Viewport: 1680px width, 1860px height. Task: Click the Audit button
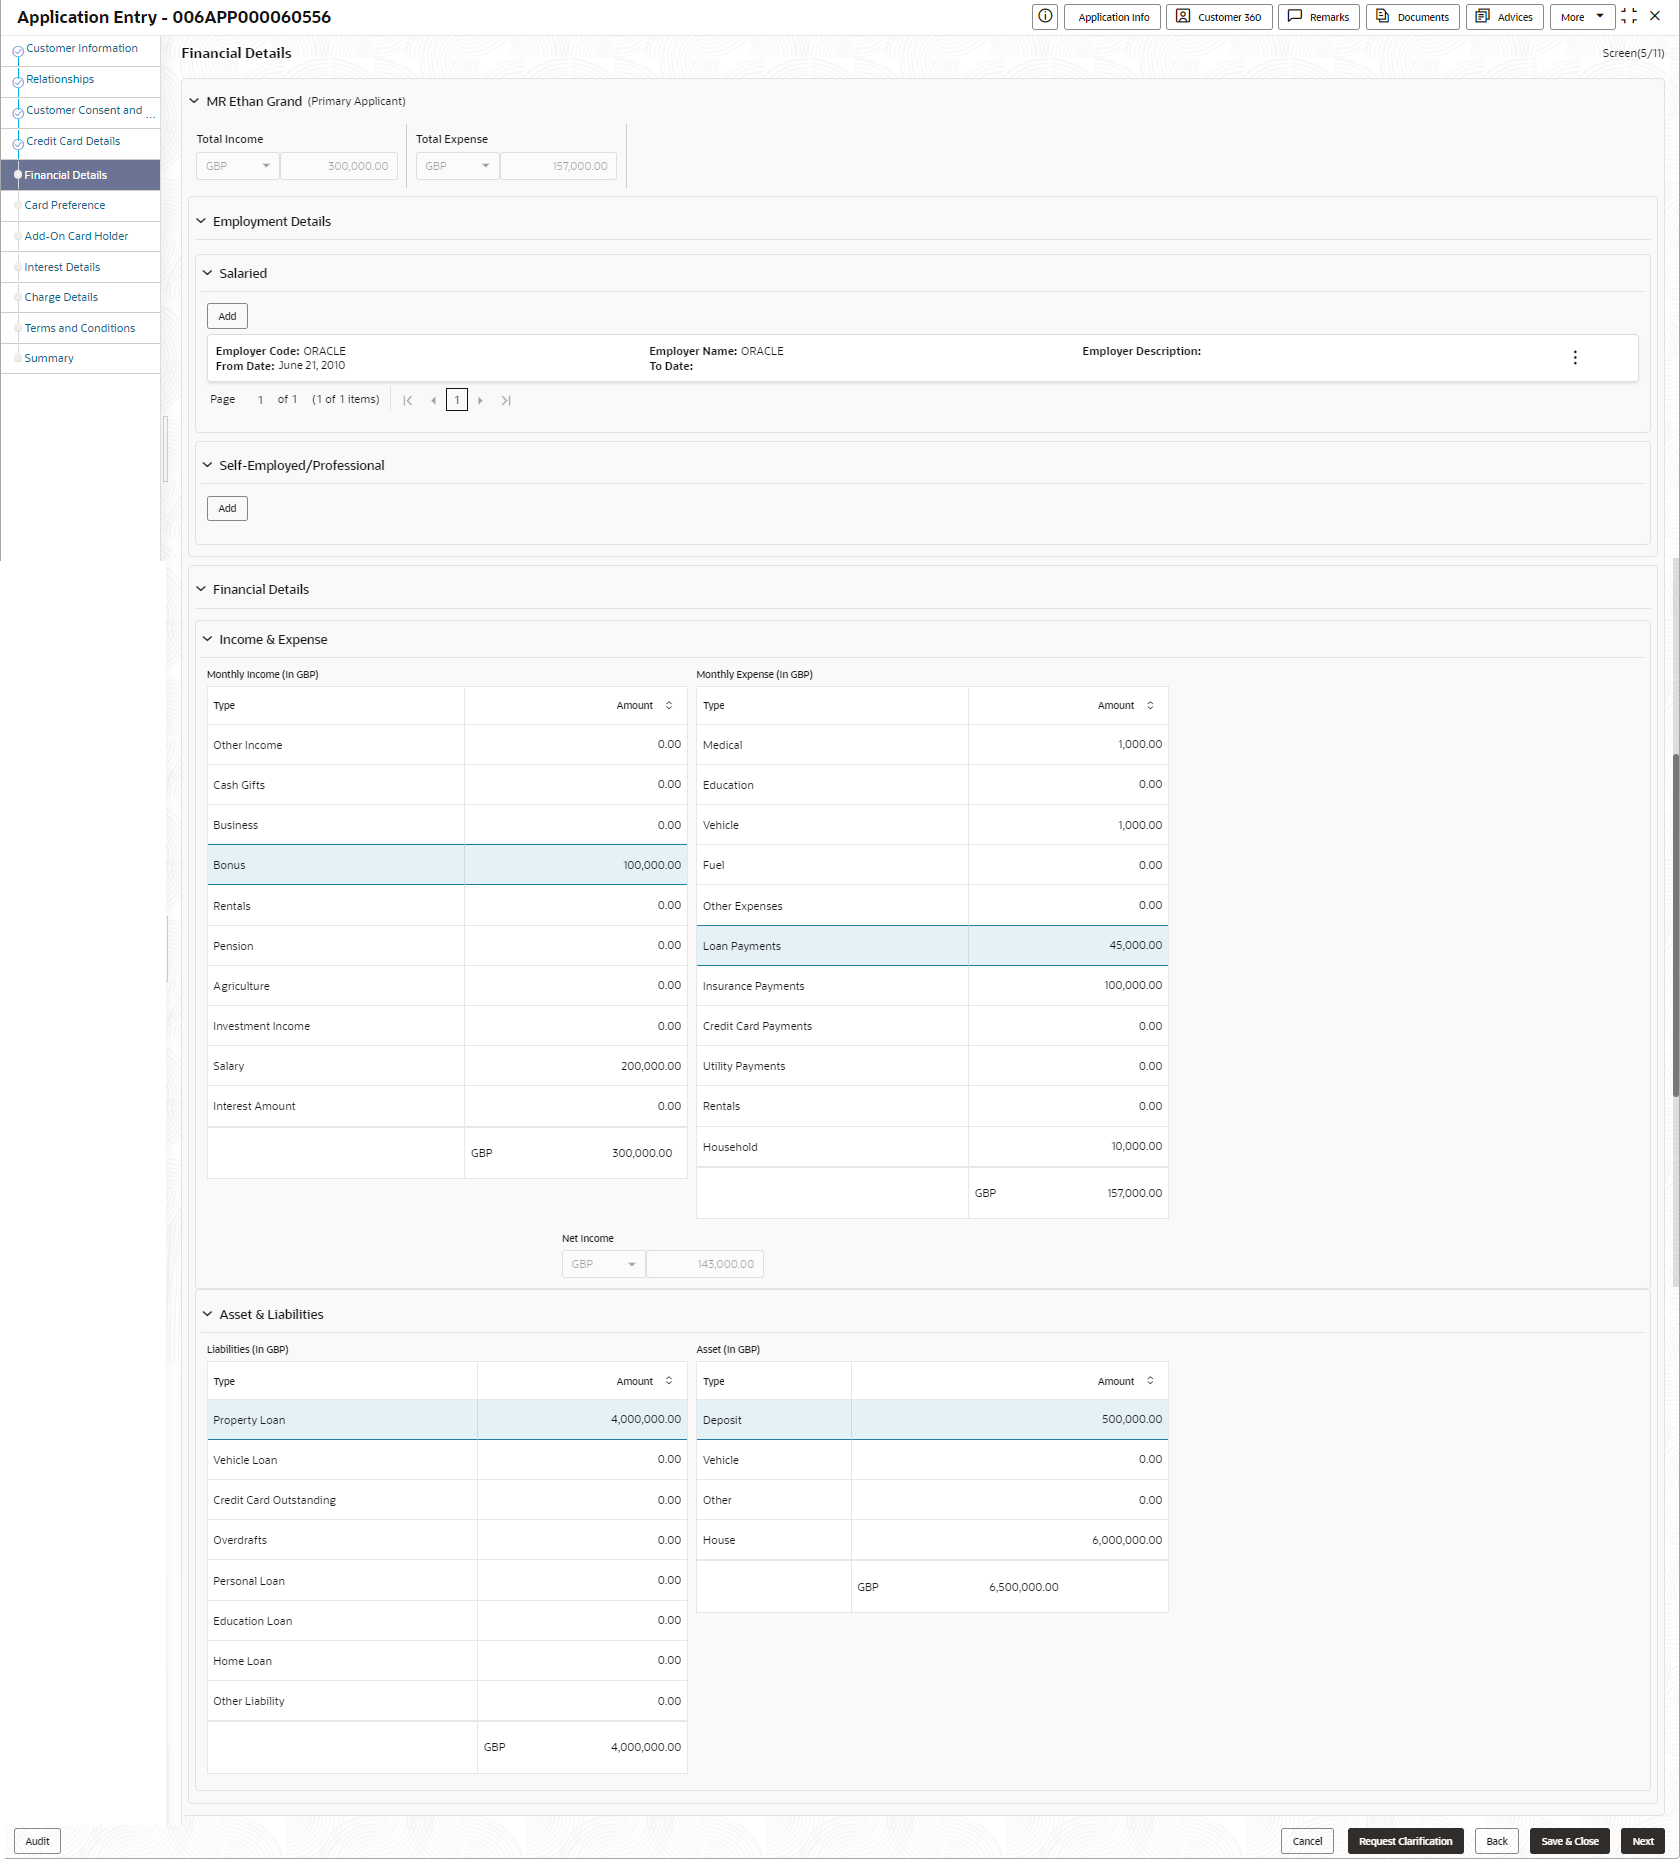point(38,1841)
